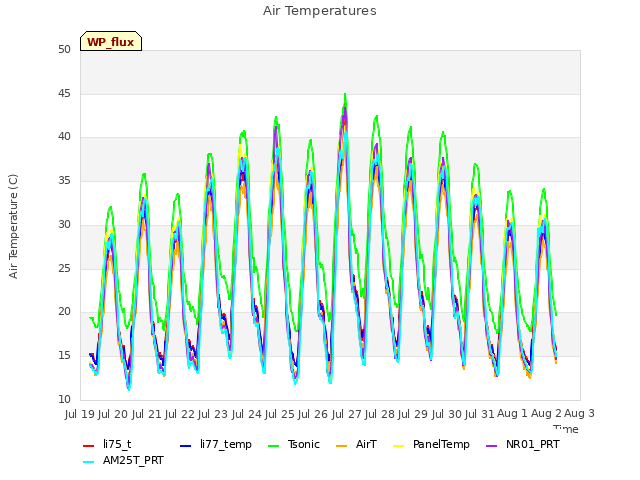Click the WP_flux annotation label
This screenshot has width=640, height=480.
(111, 42)
